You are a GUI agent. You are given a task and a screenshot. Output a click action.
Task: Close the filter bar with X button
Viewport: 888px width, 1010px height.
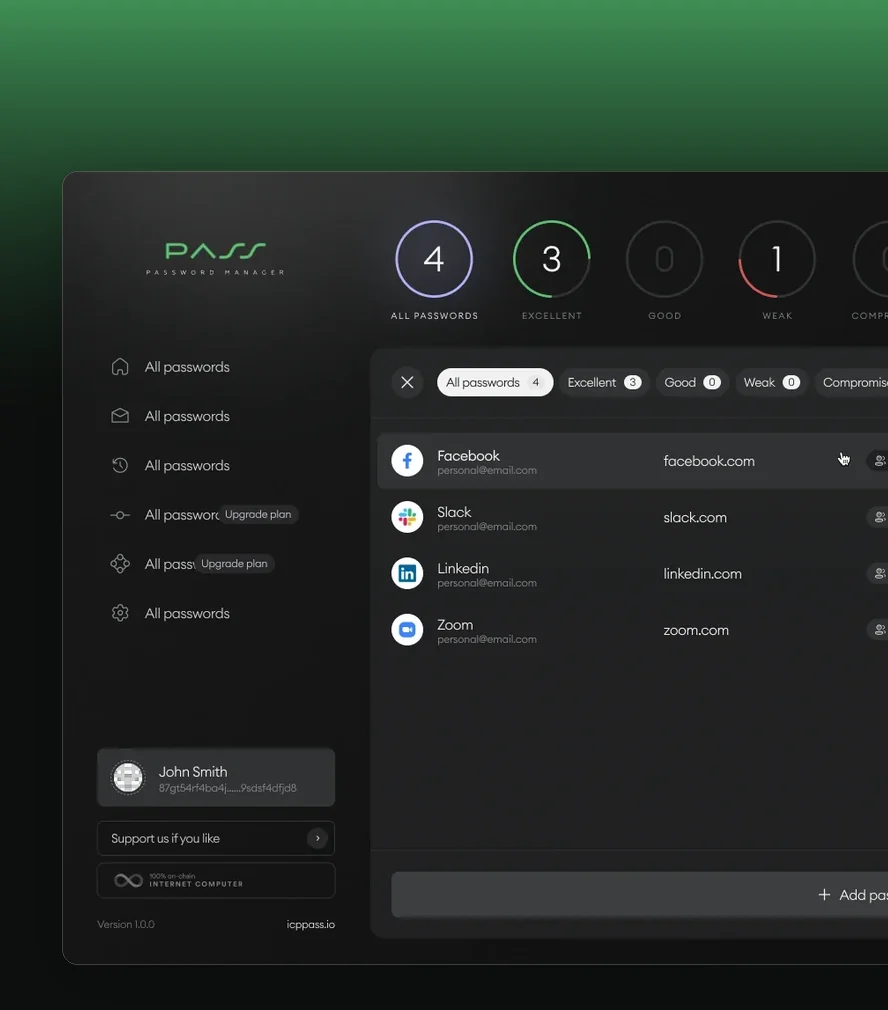(407, 383)
